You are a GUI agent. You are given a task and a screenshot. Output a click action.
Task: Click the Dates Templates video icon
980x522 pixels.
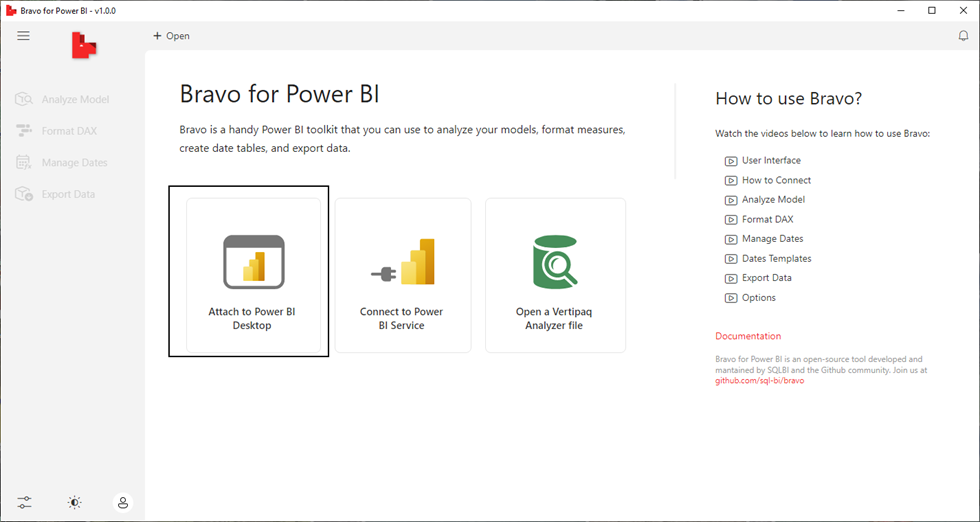tap(731, 259)
